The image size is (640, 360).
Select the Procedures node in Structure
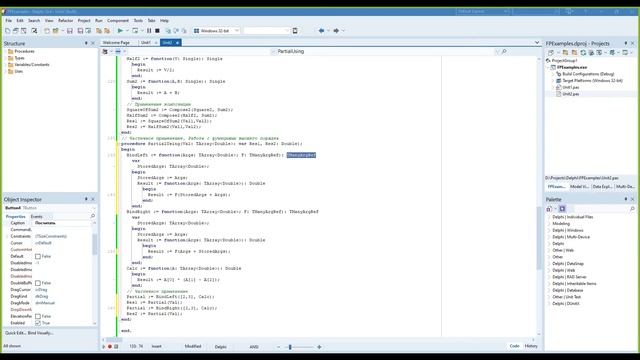tap(24, 51)
